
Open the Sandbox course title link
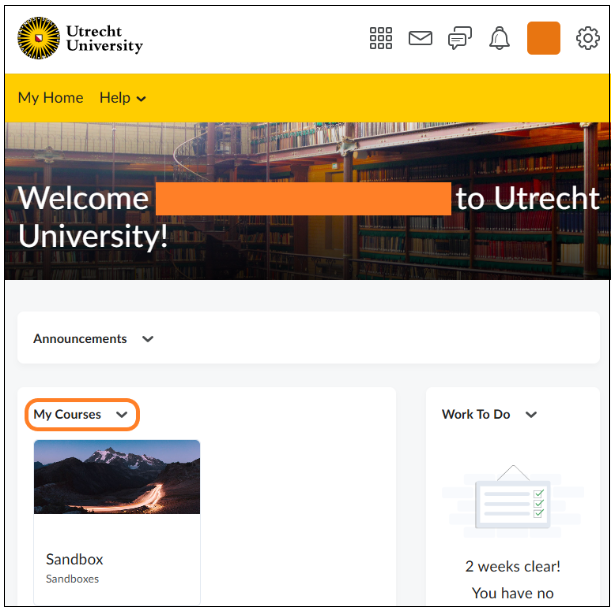(74, 559)
